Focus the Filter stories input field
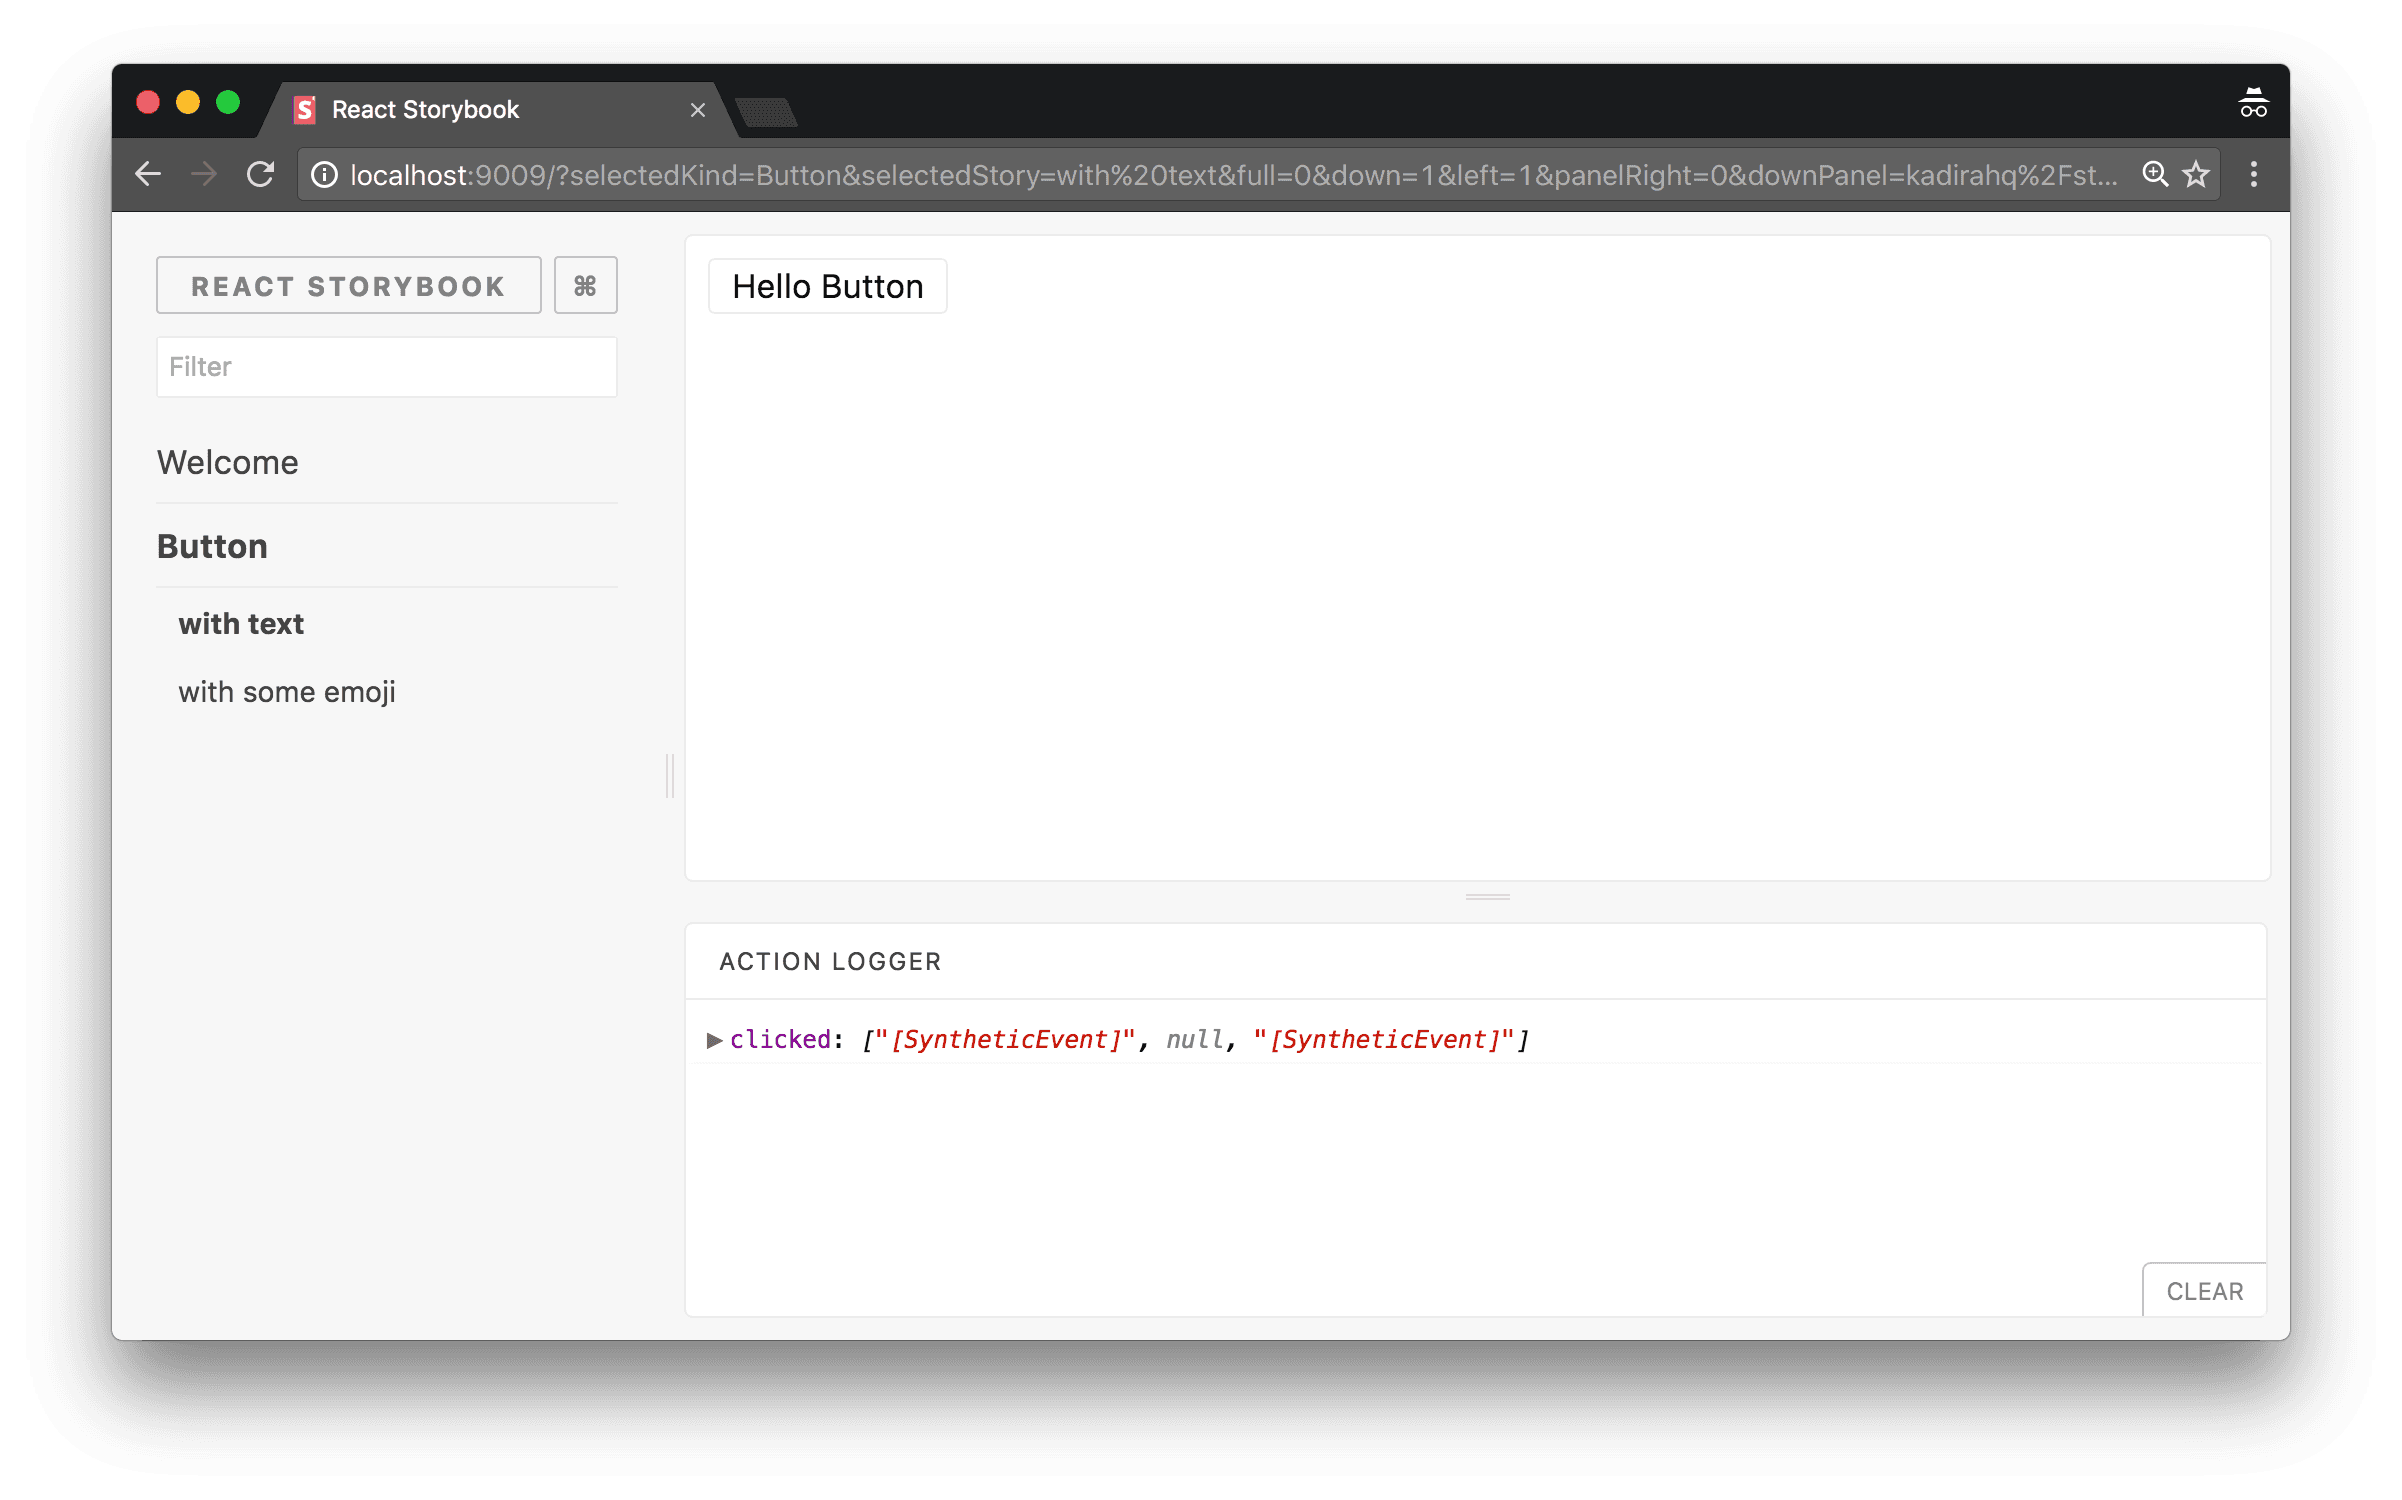 [x=387, y=367]
